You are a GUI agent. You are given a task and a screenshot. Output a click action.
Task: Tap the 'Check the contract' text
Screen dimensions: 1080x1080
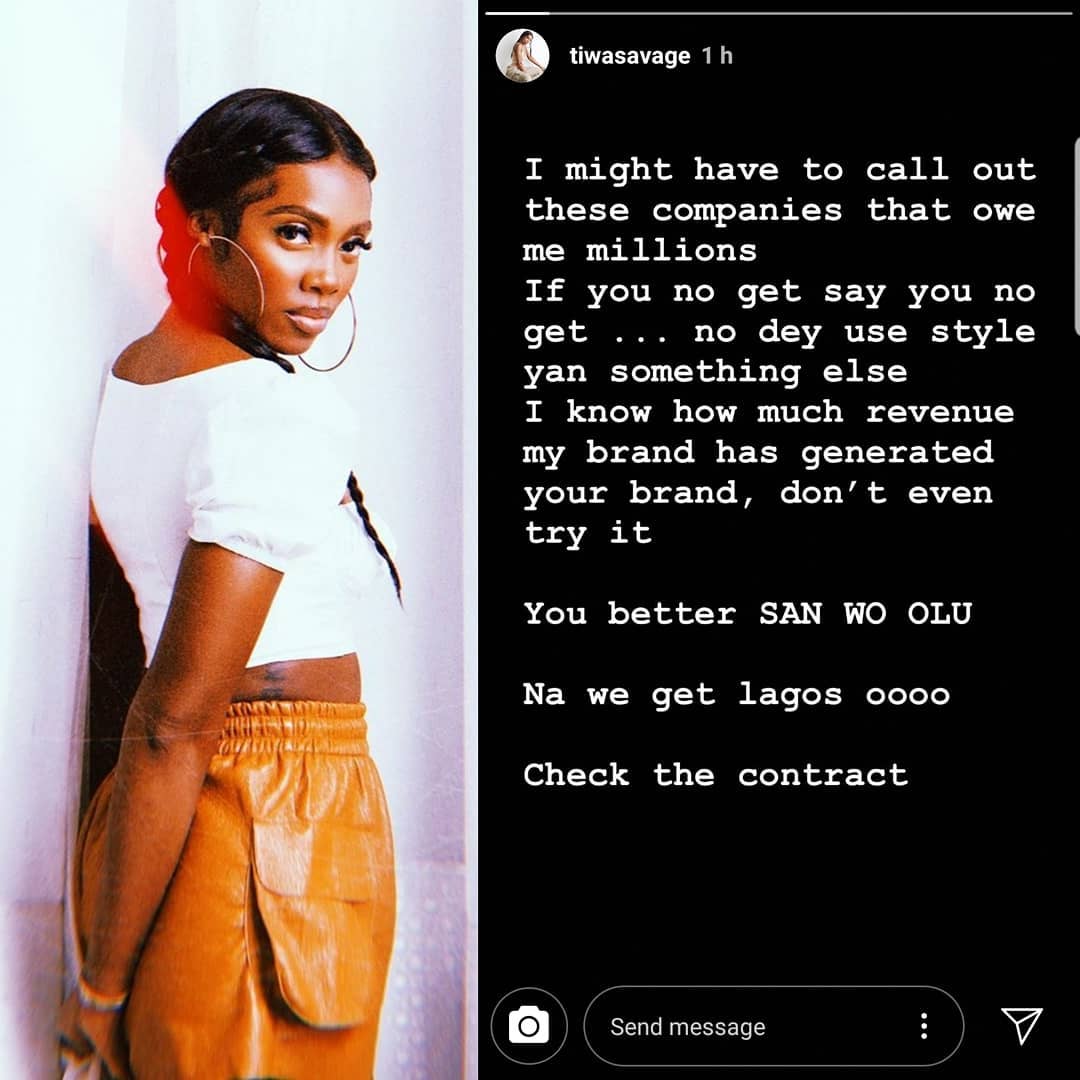click(x=716, y=775)
